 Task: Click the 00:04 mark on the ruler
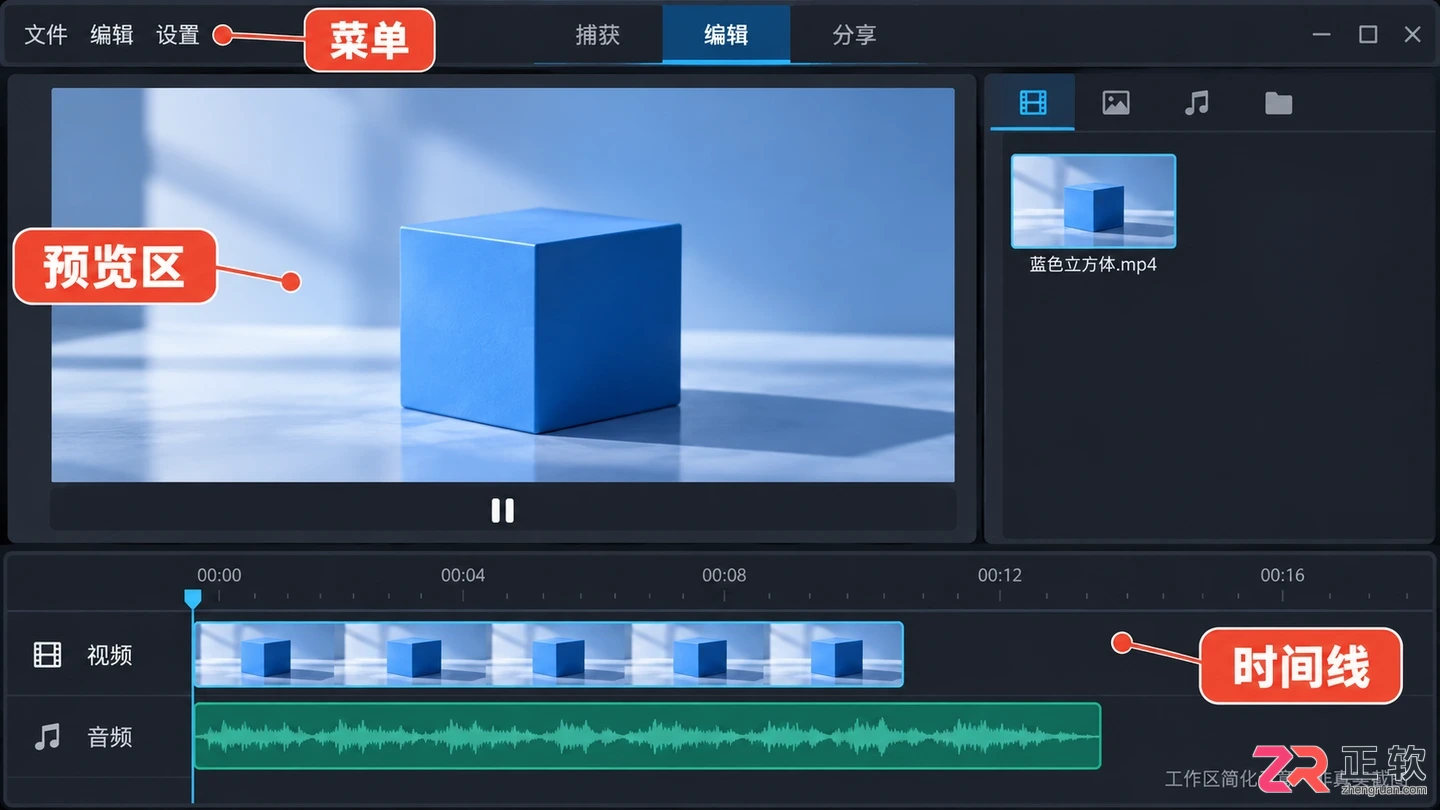(x=463, y=575)
